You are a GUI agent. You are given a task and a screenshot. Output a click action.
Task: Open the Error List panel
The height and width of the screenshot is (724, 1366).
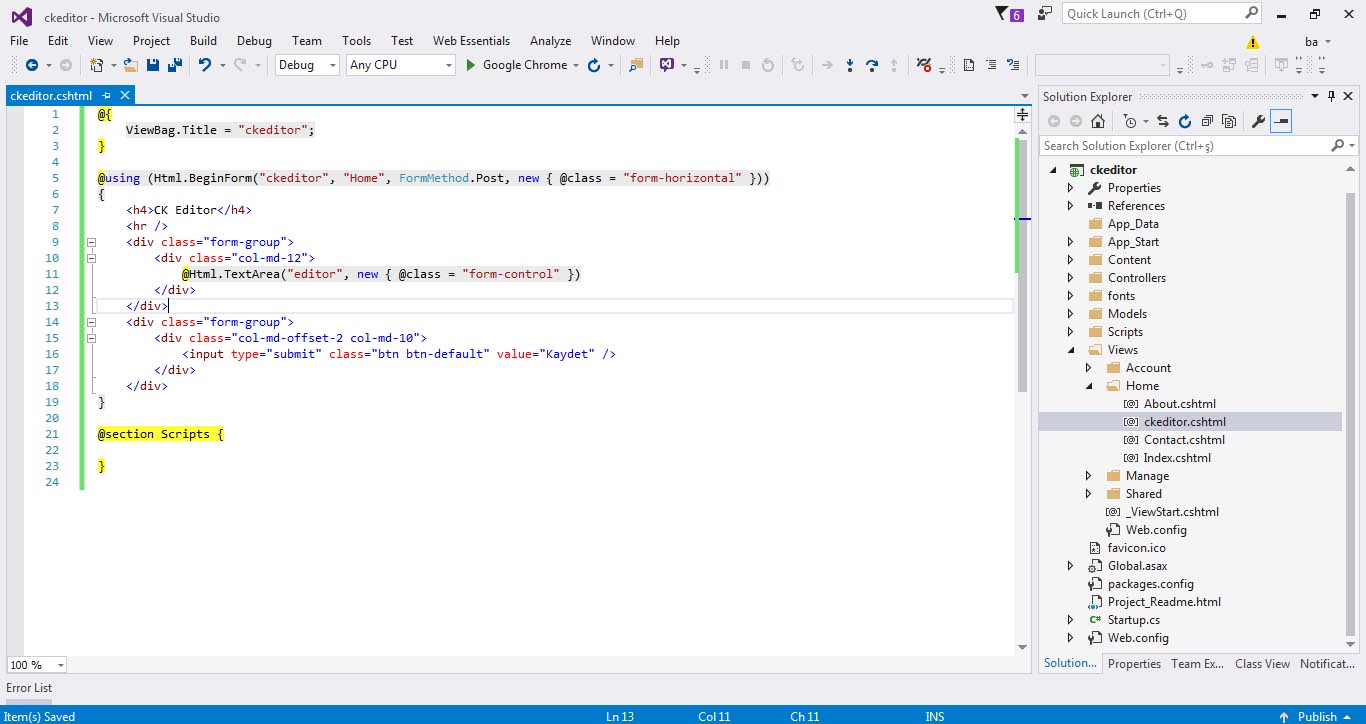click(29, 688)
